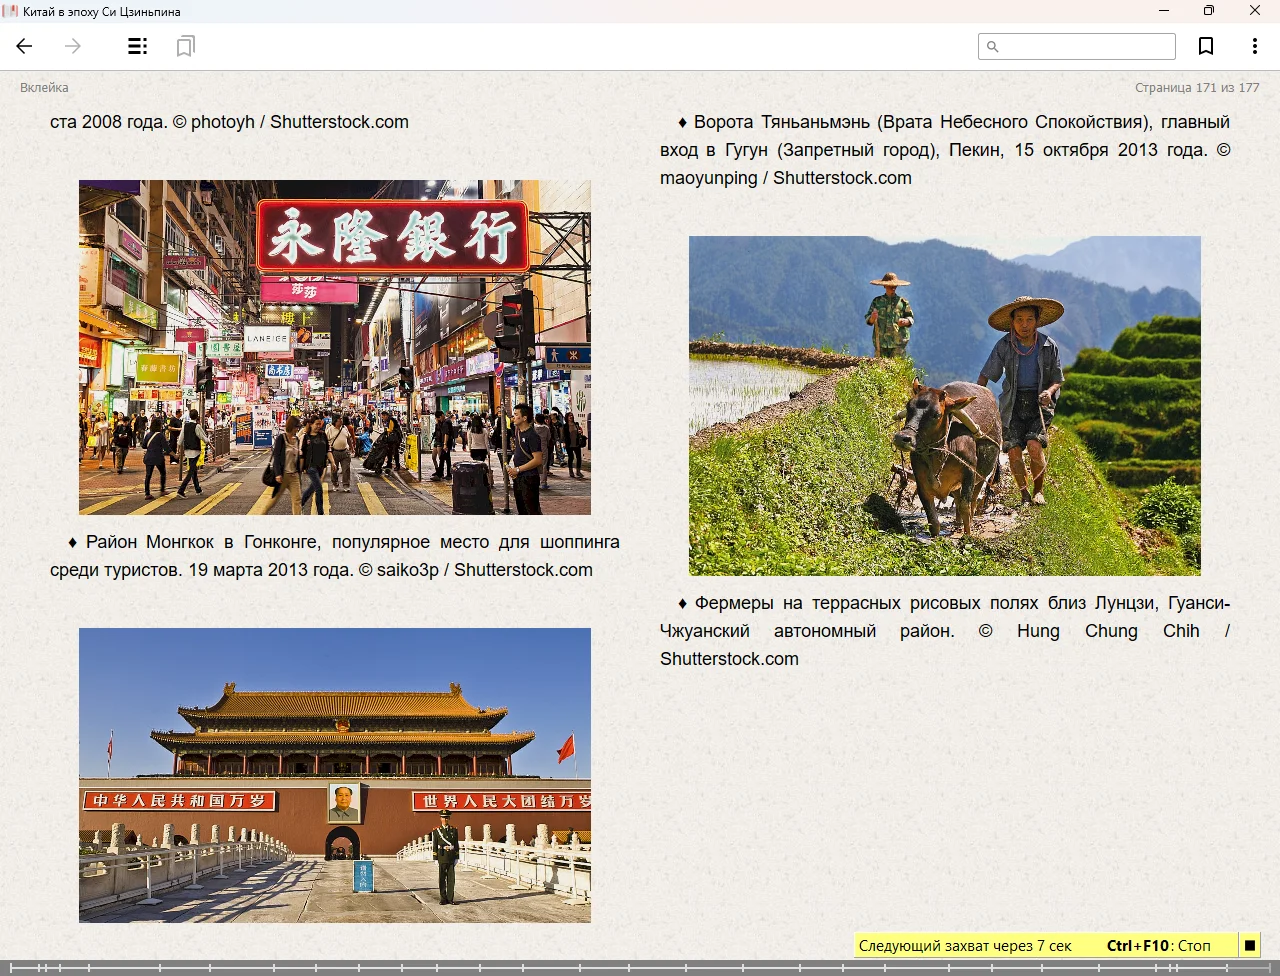The height and width of the screenshot is (976, 1280).
Task: Click the magnifier icon in the search box
Action: 993,47
